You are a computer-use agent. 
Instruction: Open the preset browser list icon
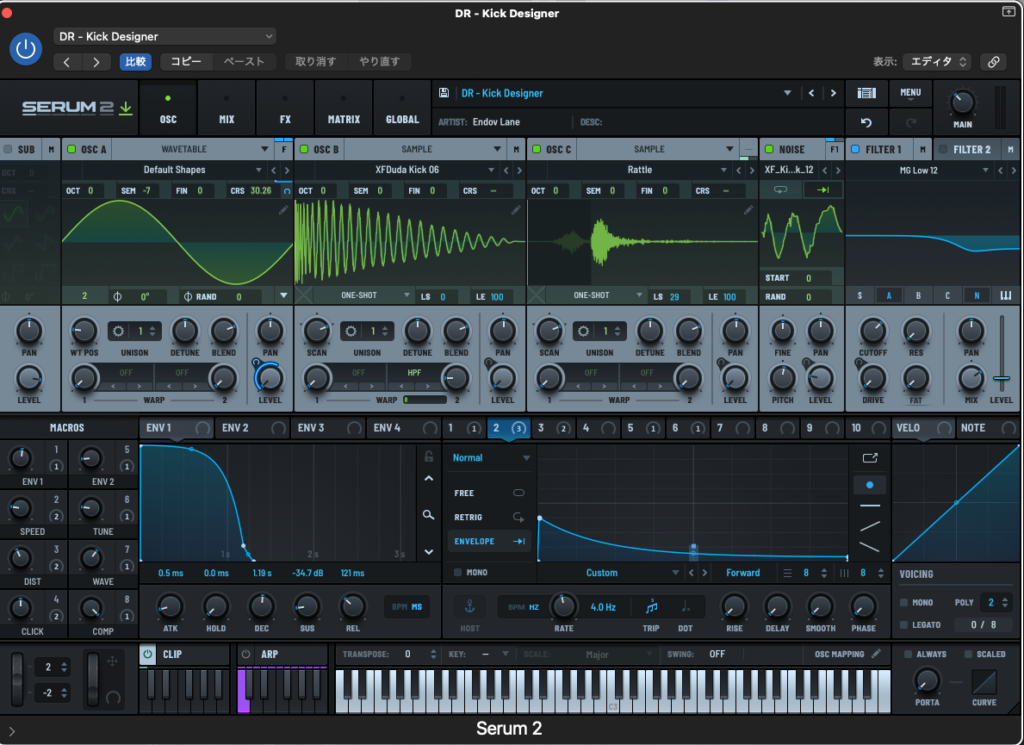coord(867,93)
